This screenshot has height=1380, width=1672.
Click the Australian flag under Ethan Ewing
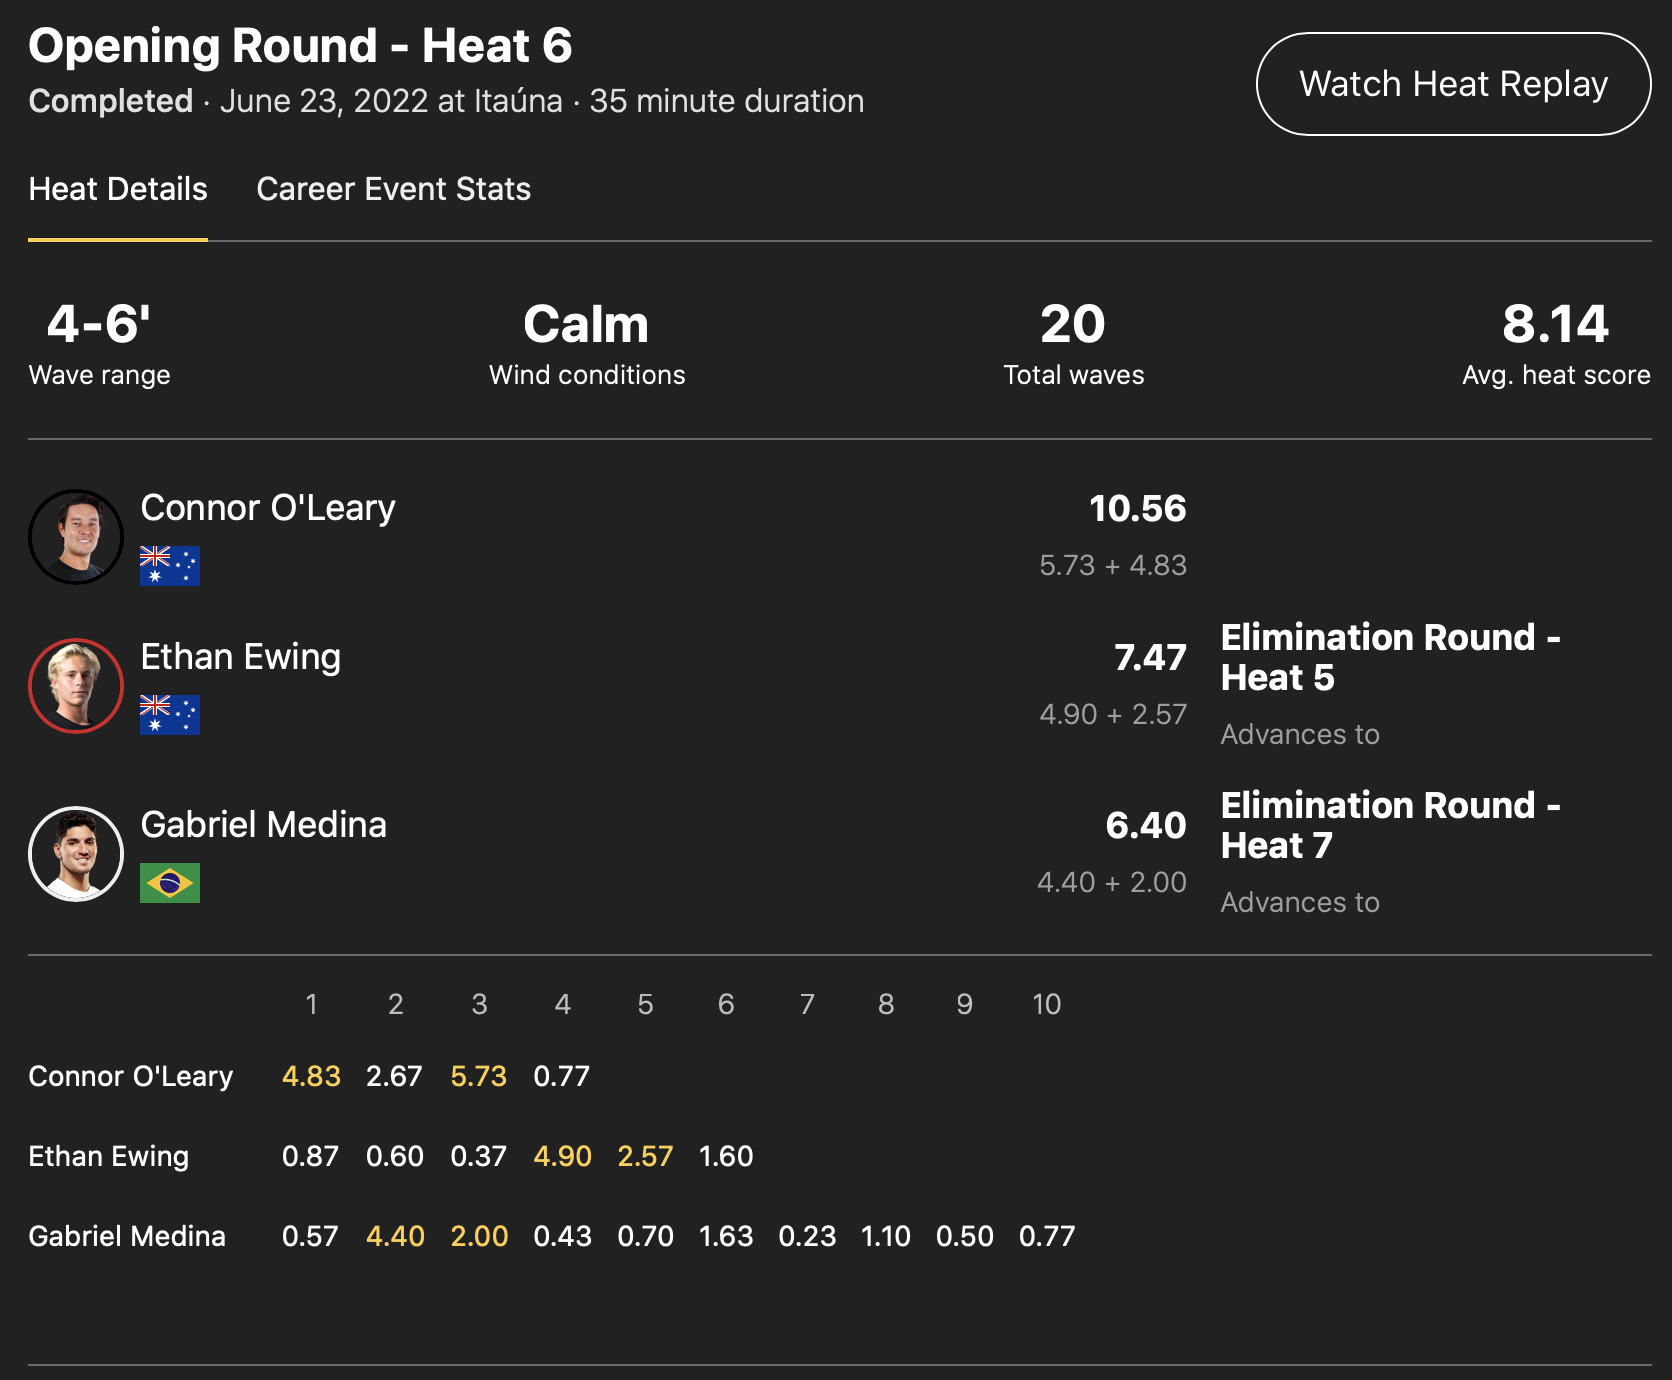point(170,715)
